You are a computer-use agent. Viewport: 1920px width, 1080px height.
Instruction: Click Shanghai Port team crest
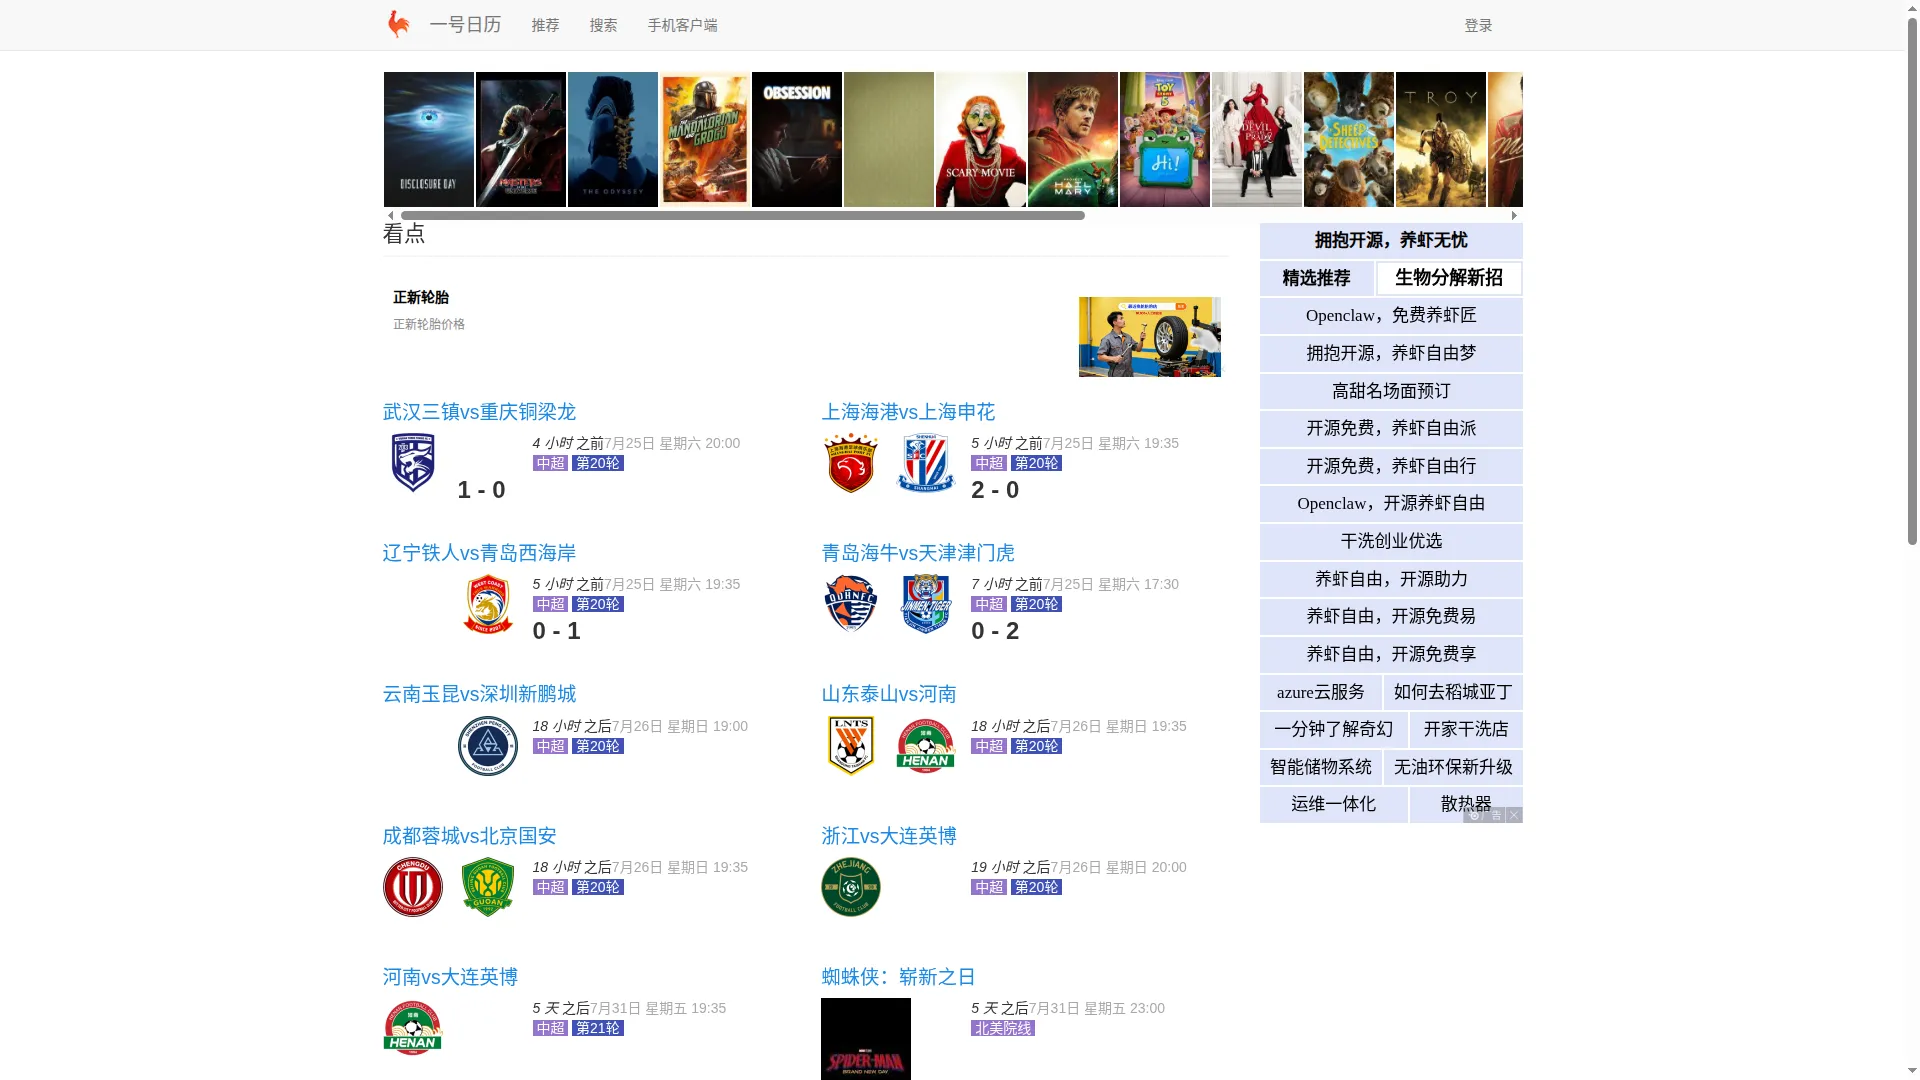851,462
